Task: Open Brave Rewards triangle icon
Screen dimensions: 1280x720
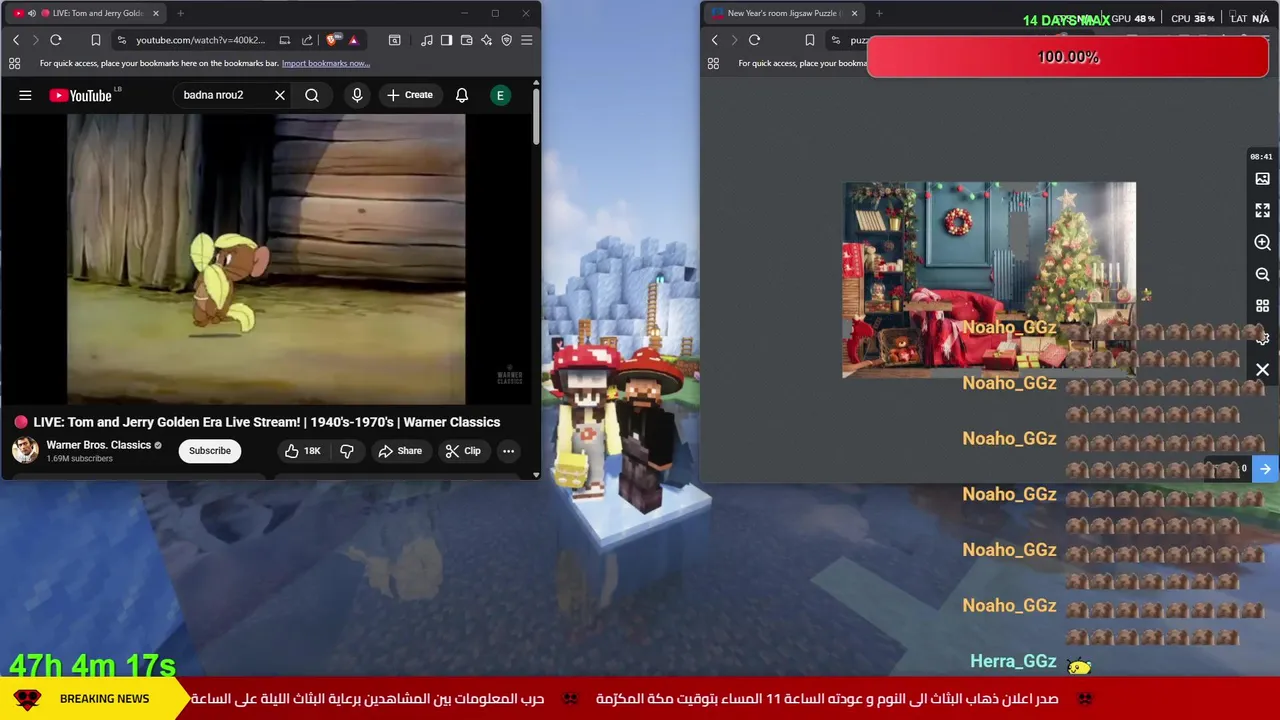Action: [x=353, y=40]
